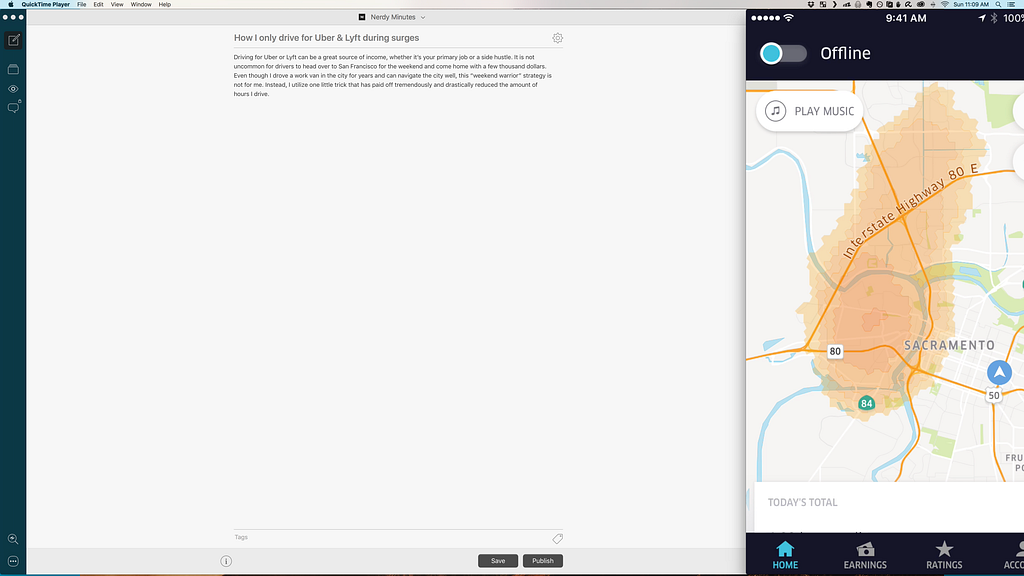Open the Ratings tab
Image resolution: width=1024 pixels, height=576 pixels.
point(944,555)
